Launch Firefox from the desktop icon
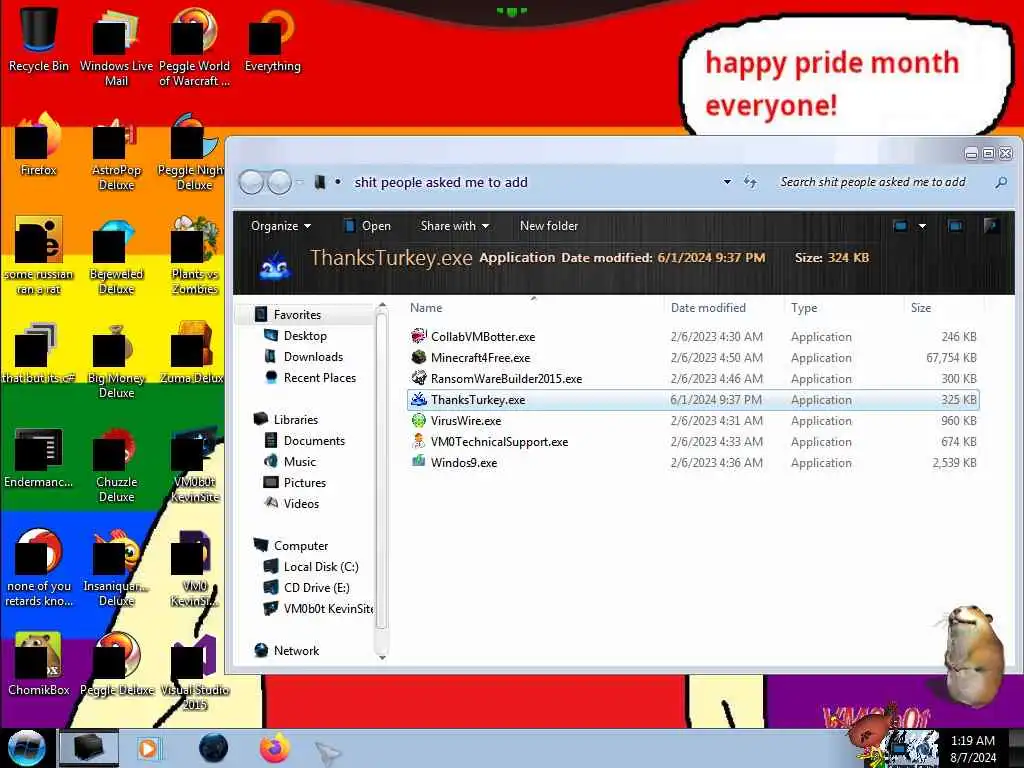 (x=39, y=145)
